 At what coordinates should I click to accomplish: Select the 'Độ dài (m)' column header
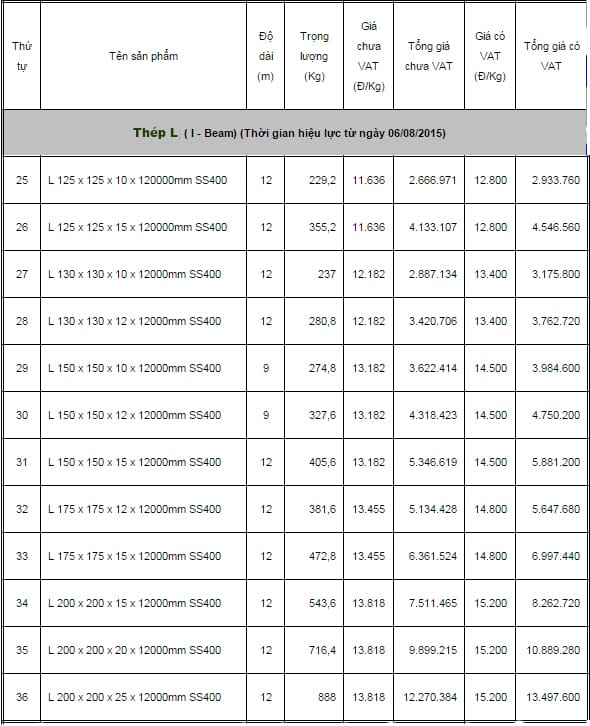(266, 56)
